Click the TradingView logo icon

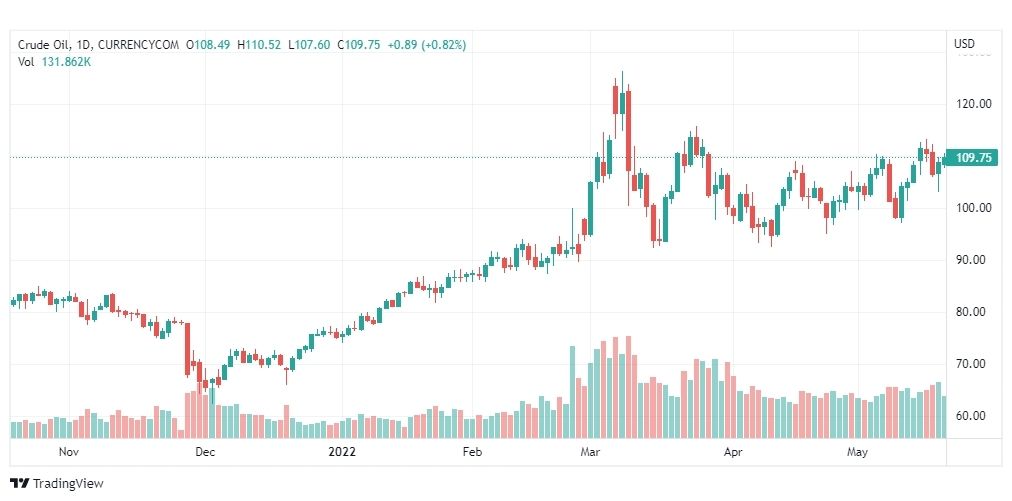click(20, 483)
